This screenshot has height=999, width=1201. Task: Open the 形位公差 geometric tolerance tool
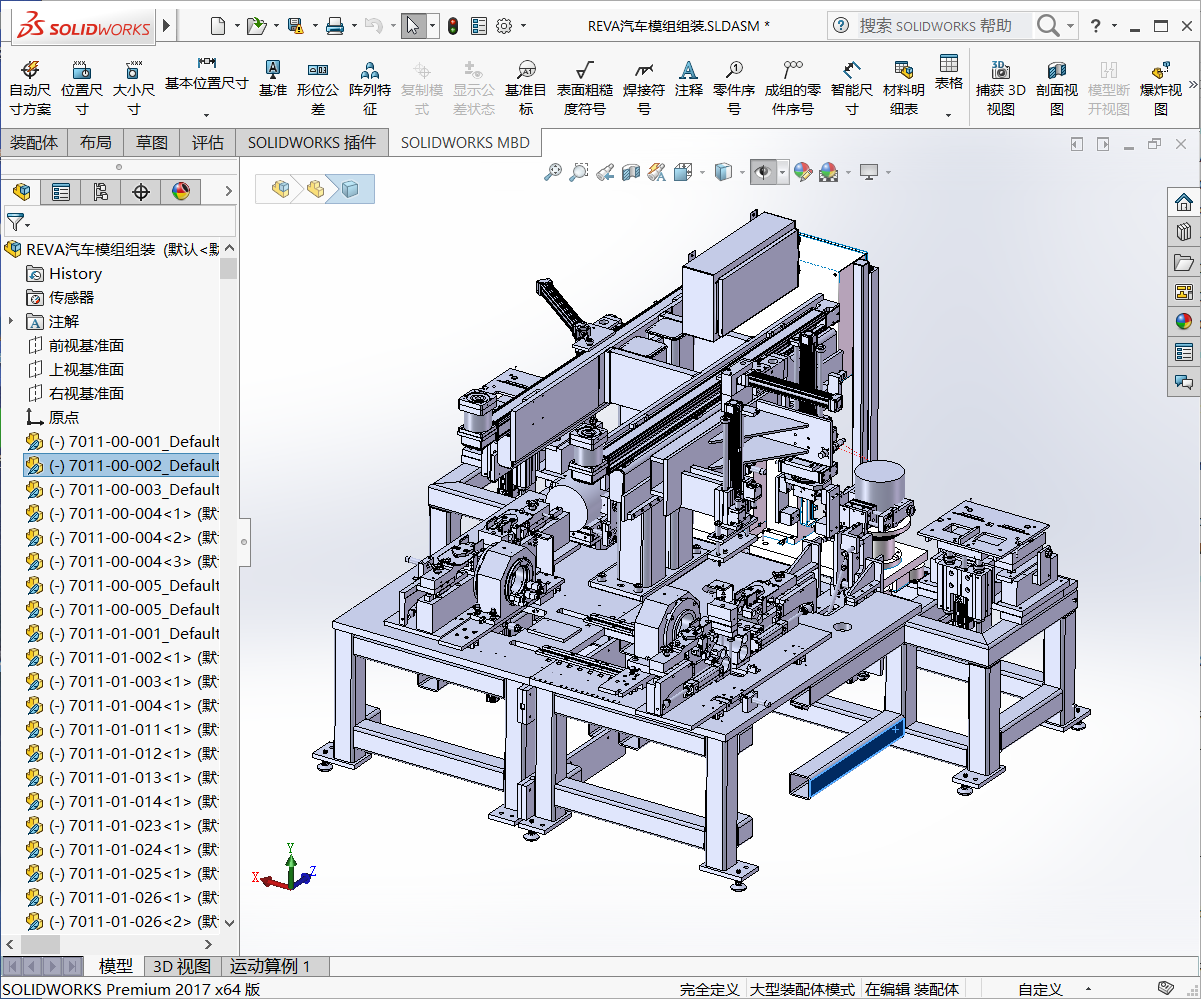(318, 87)
